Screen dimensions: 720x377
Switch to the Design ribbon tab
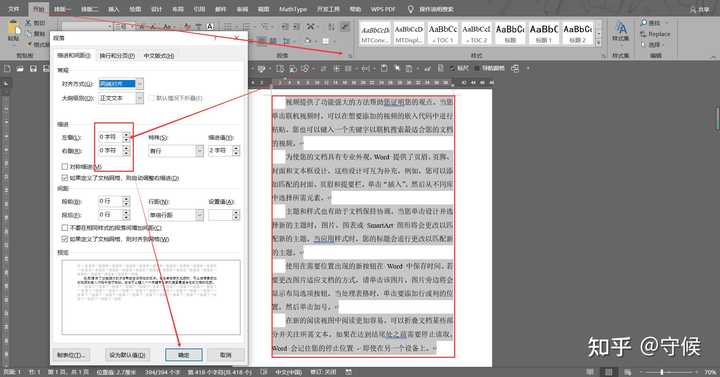click(157, 9)
